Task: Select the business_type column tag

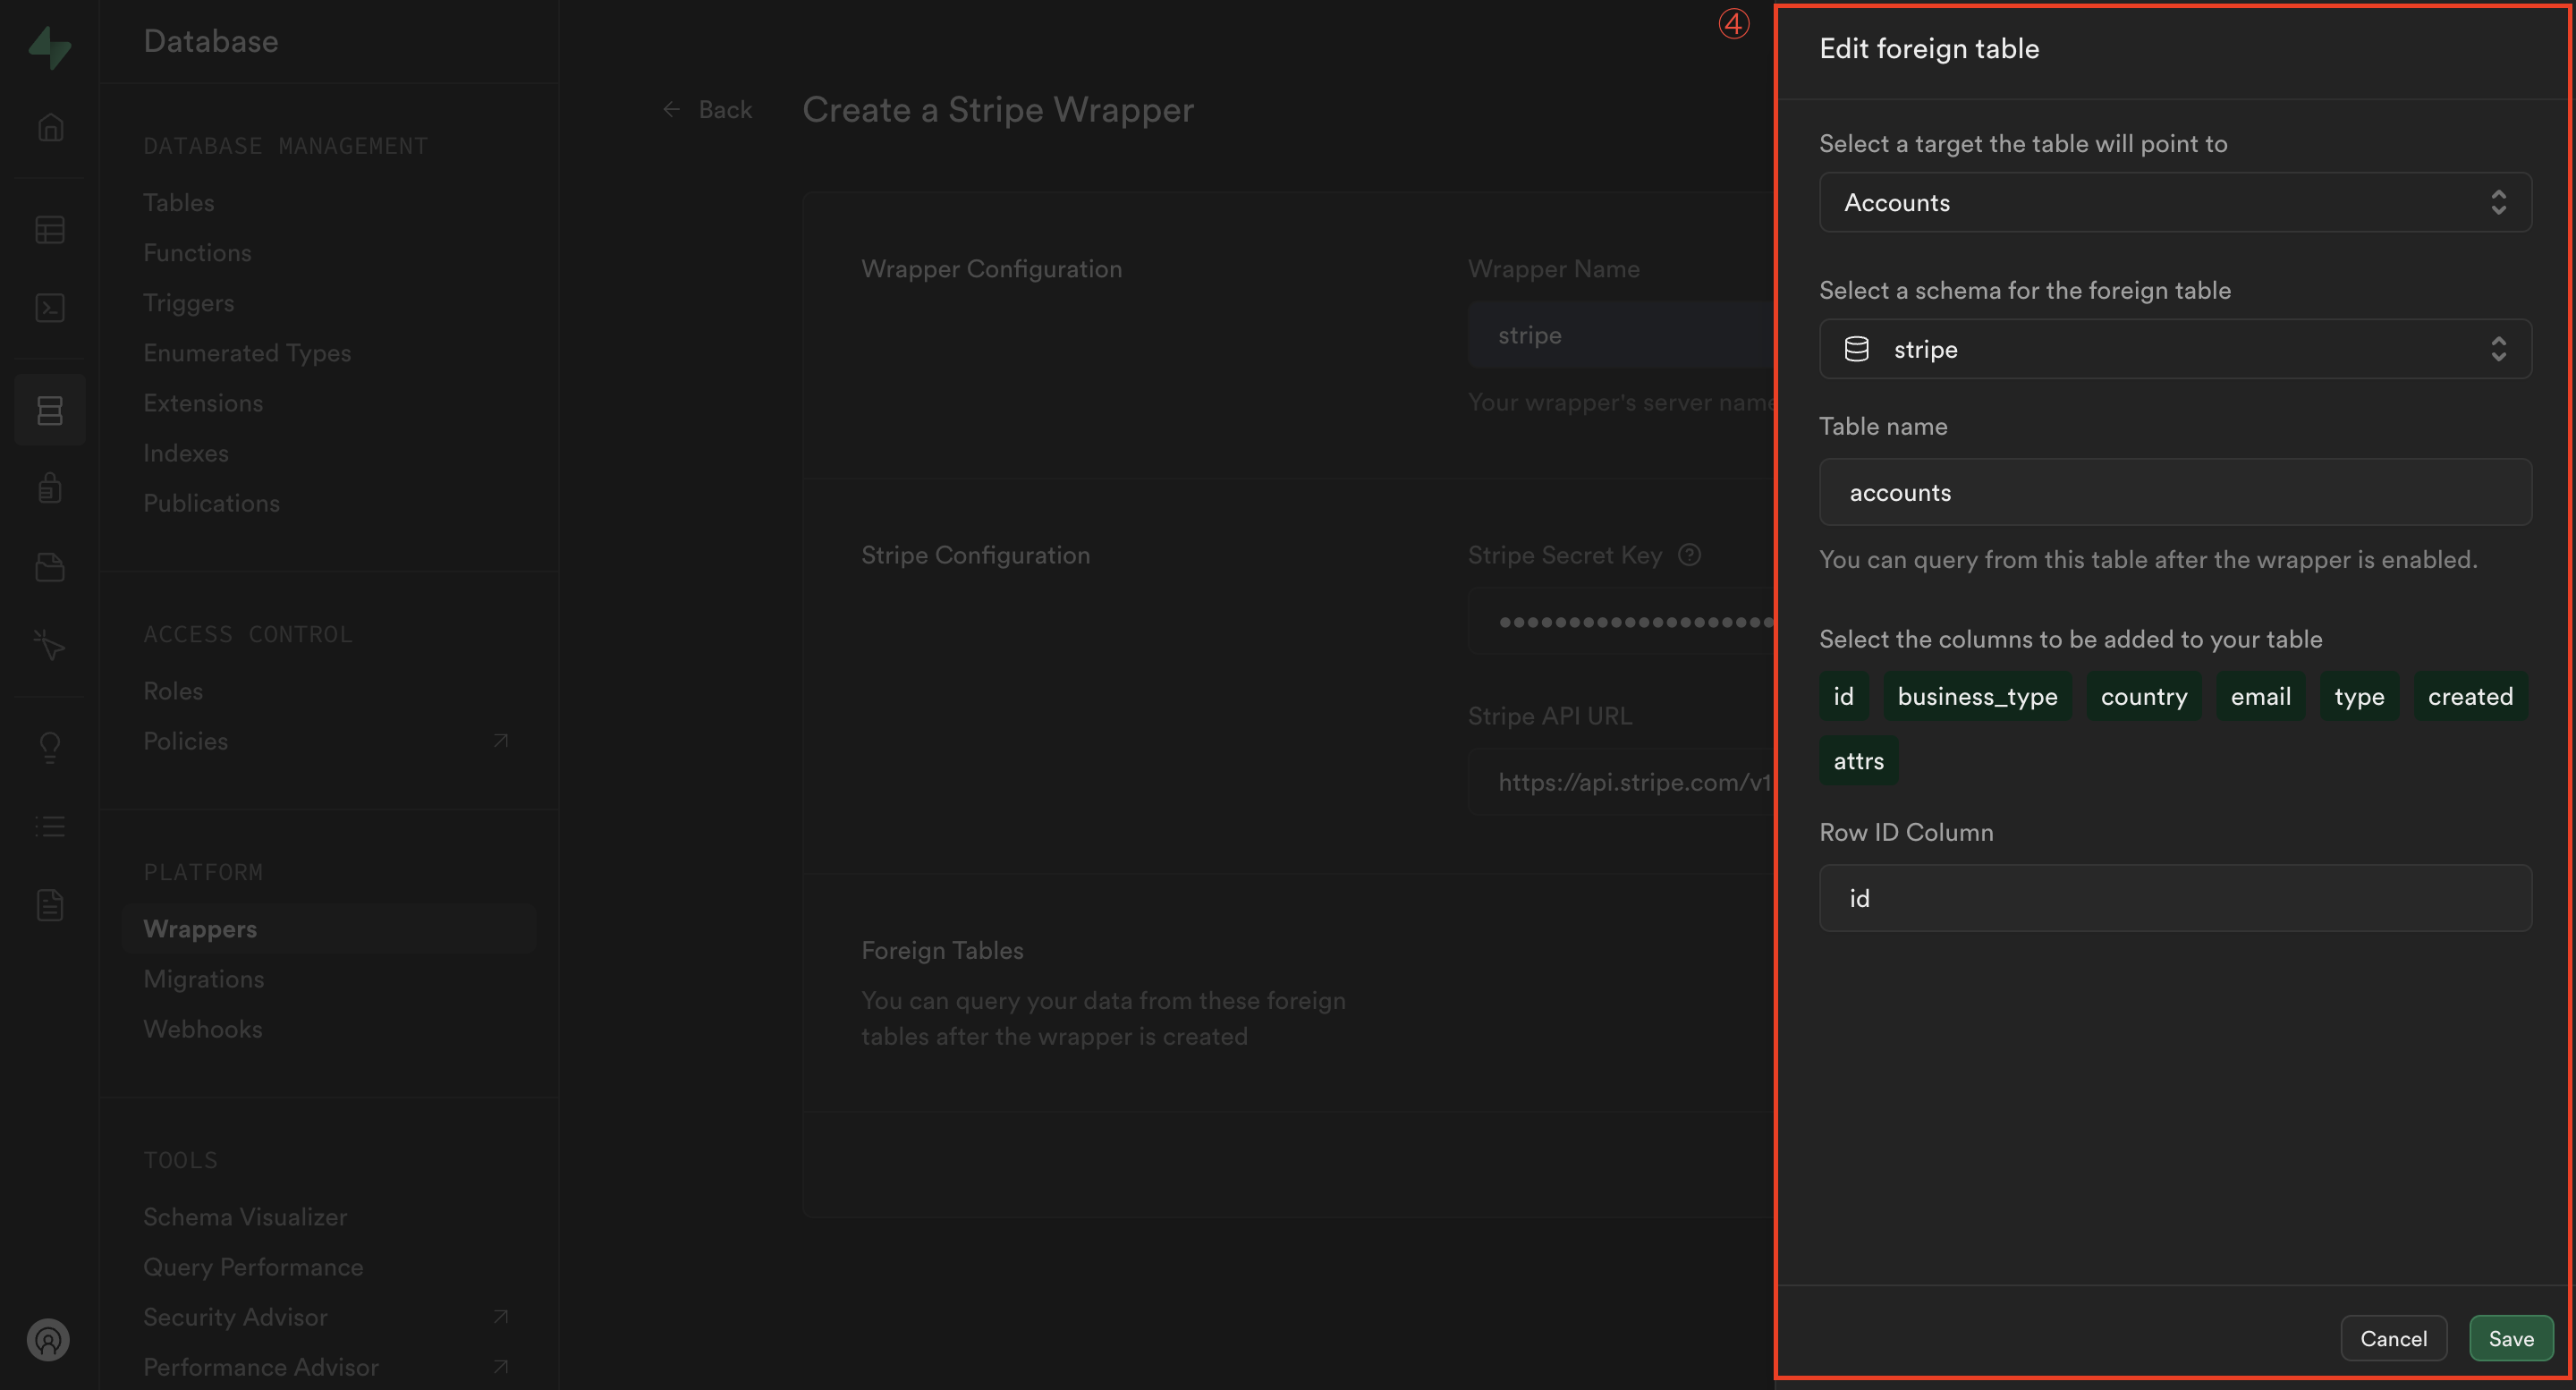Action: (1977, 697)
